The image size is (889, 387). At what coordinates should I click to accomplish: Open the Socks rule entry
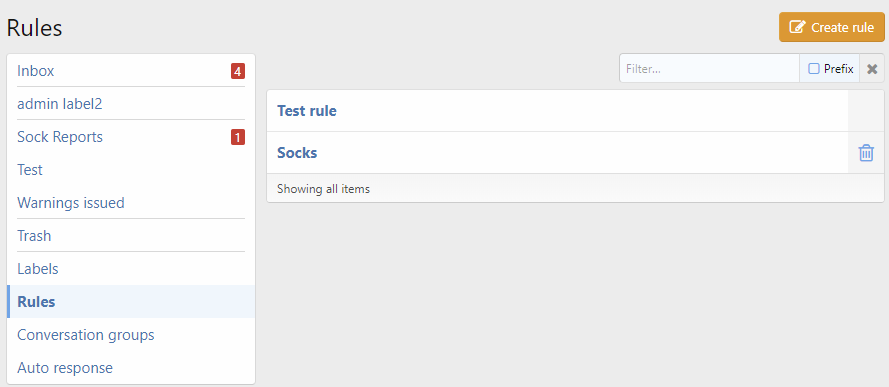(x=297, y=152)
